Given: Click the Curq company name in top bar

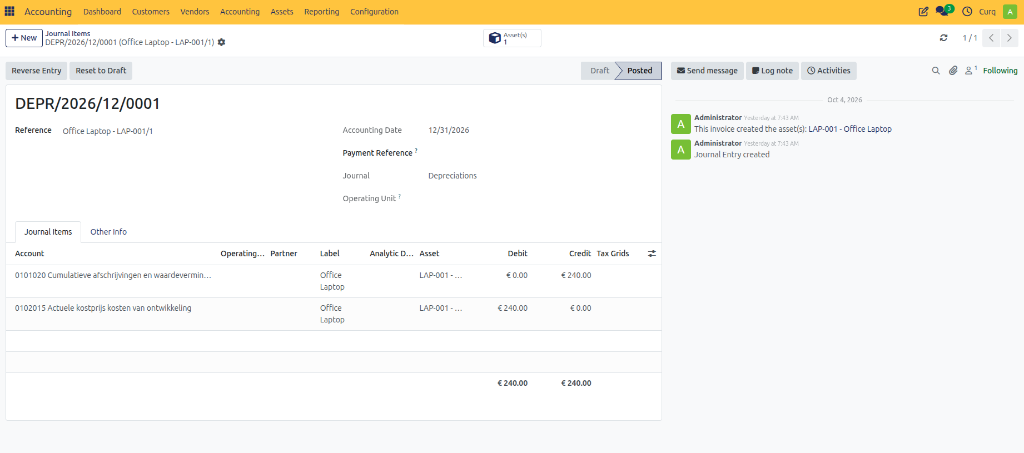Looking at the screenshot, I should point(987,12).
